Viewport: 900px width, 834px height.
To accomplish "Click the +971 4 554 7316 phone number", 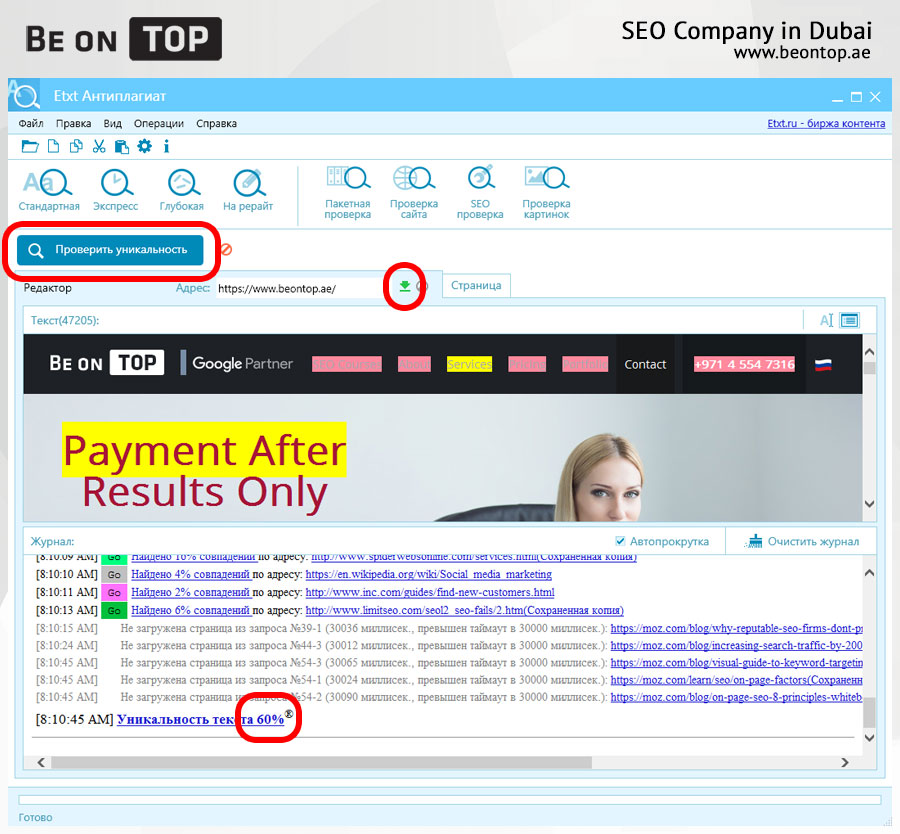I will pyautogui.click(x=744, y=364).
